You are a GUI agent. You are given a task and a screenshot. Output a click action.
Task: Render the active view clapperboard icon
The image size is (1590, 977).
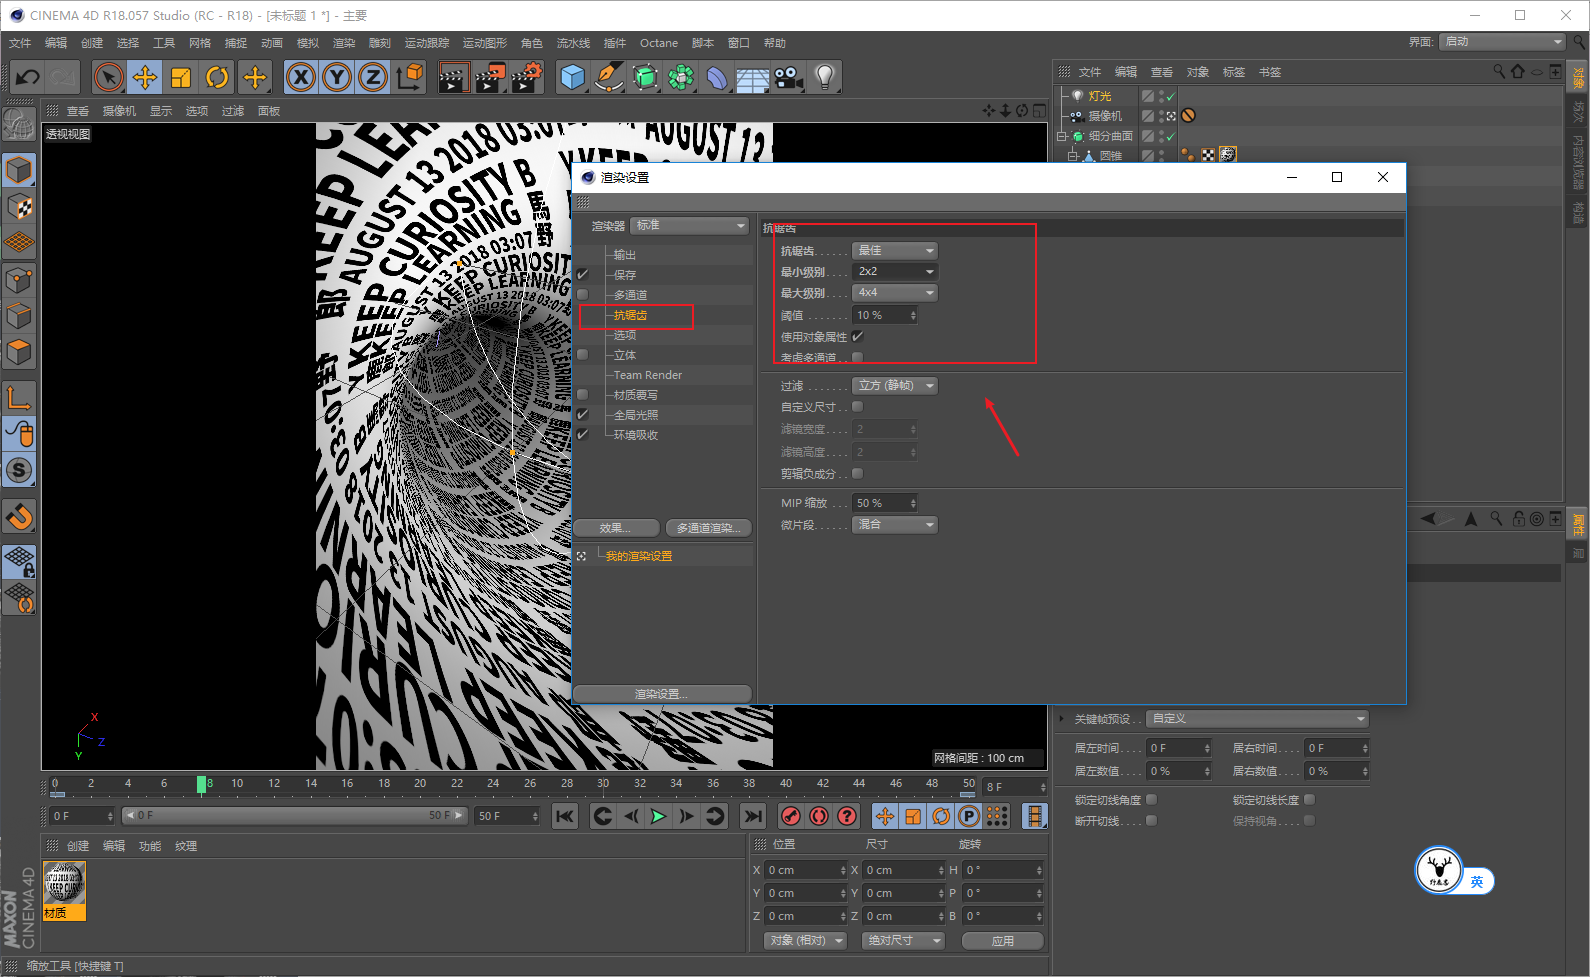point(453,77)
